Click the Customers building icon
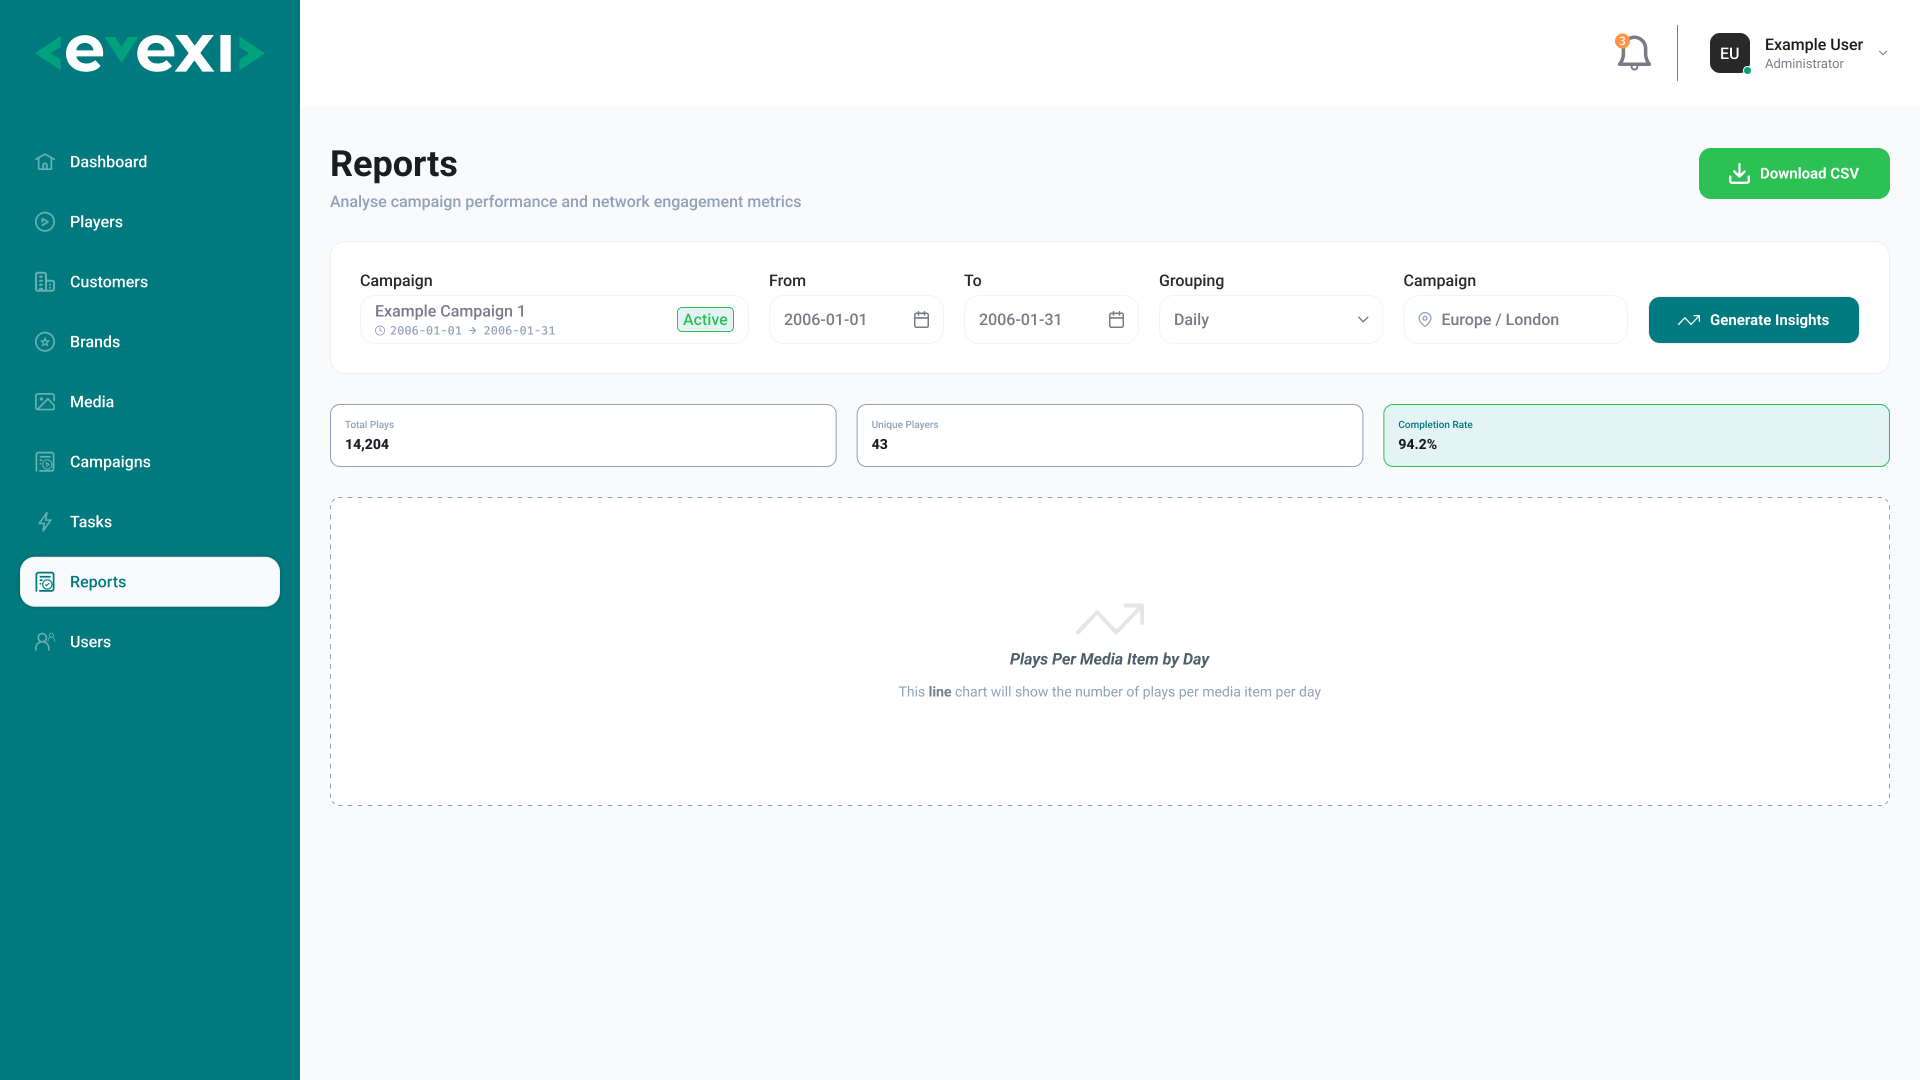 point(45,282)
